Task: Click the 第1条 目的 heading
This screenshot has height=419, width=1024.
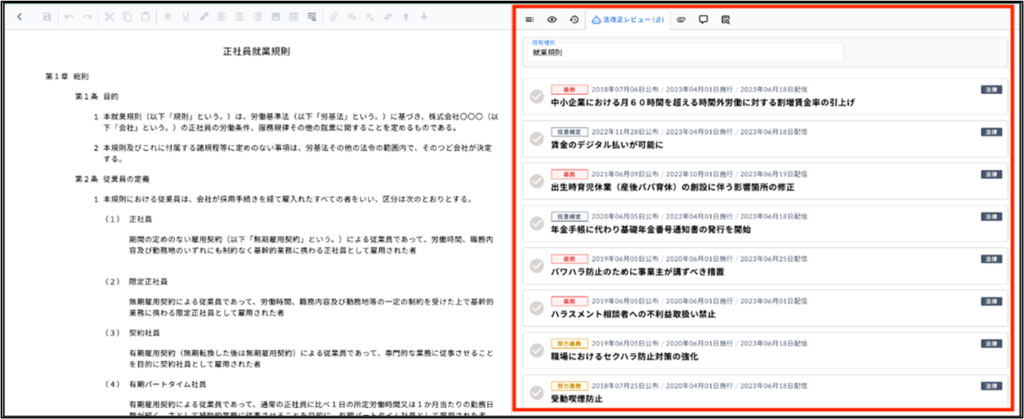Action: 96,97
